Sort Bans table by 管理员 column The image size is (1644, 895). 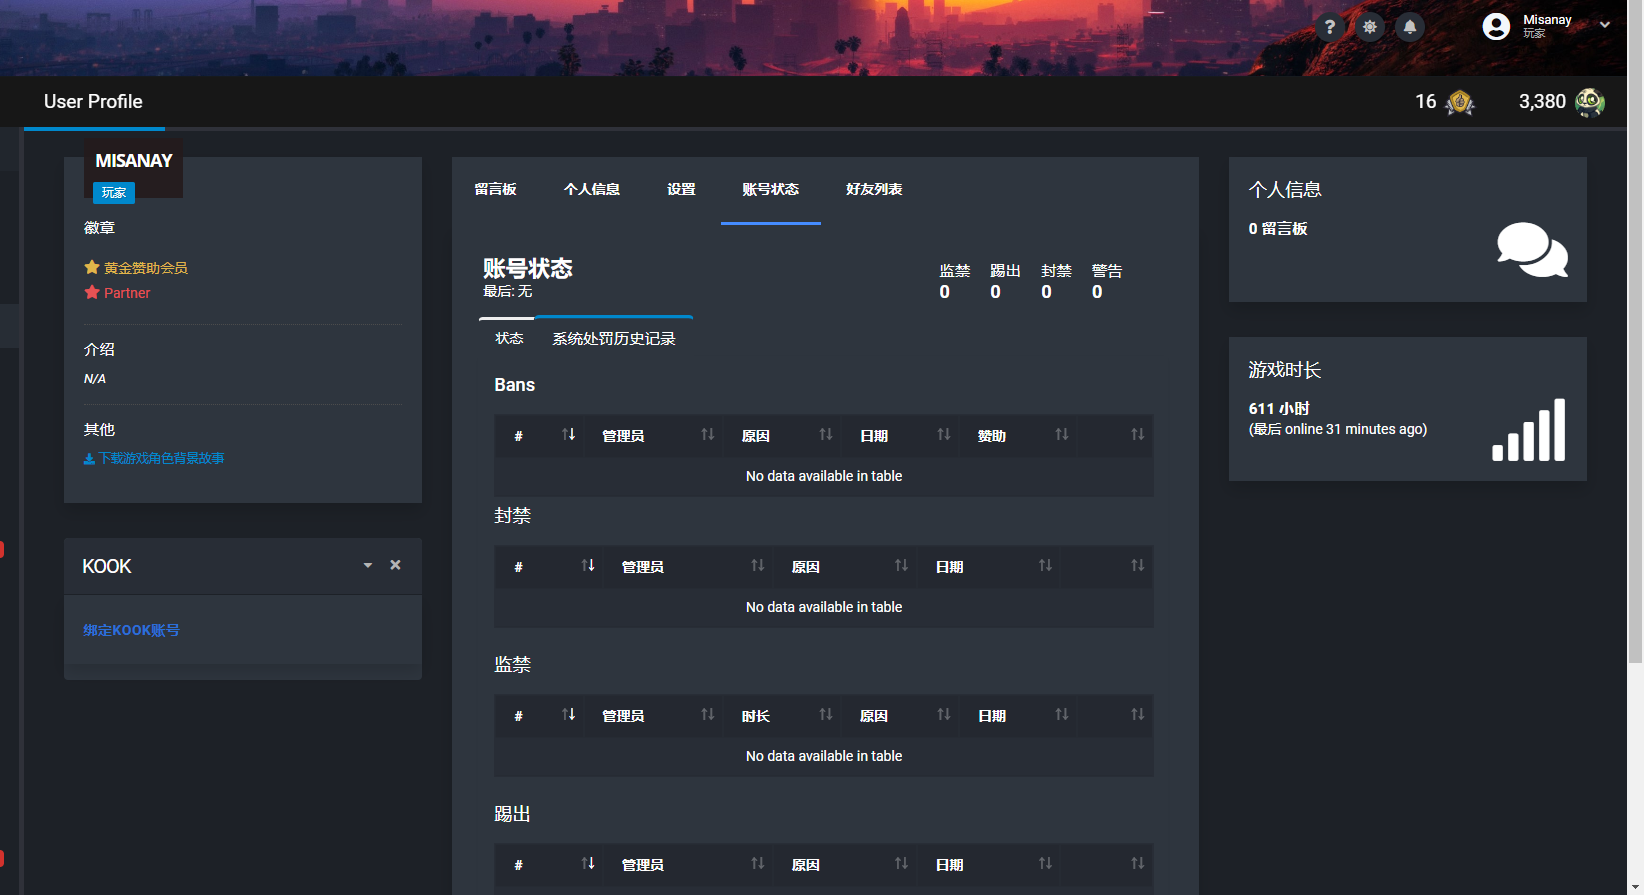(652, 435)
